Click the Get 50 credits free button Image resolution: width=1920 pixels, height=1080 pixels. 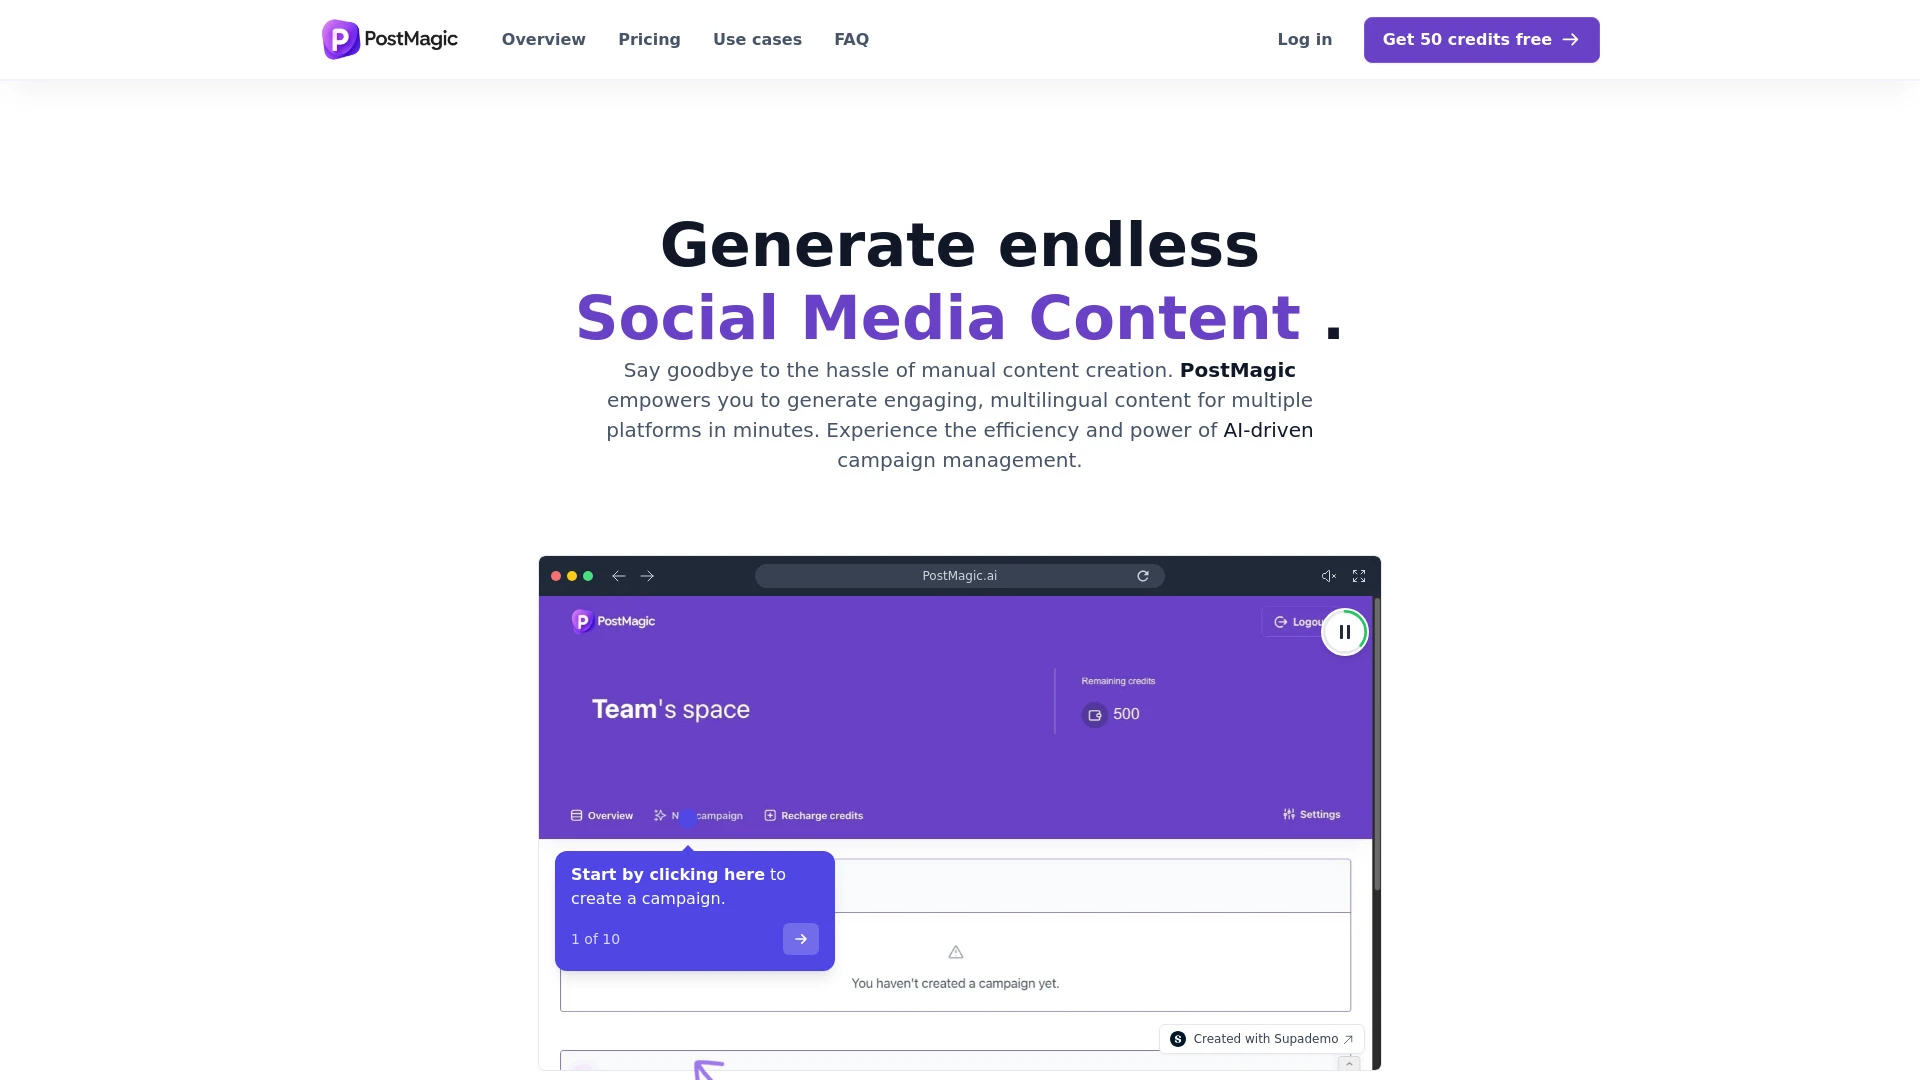(1481, 40)
